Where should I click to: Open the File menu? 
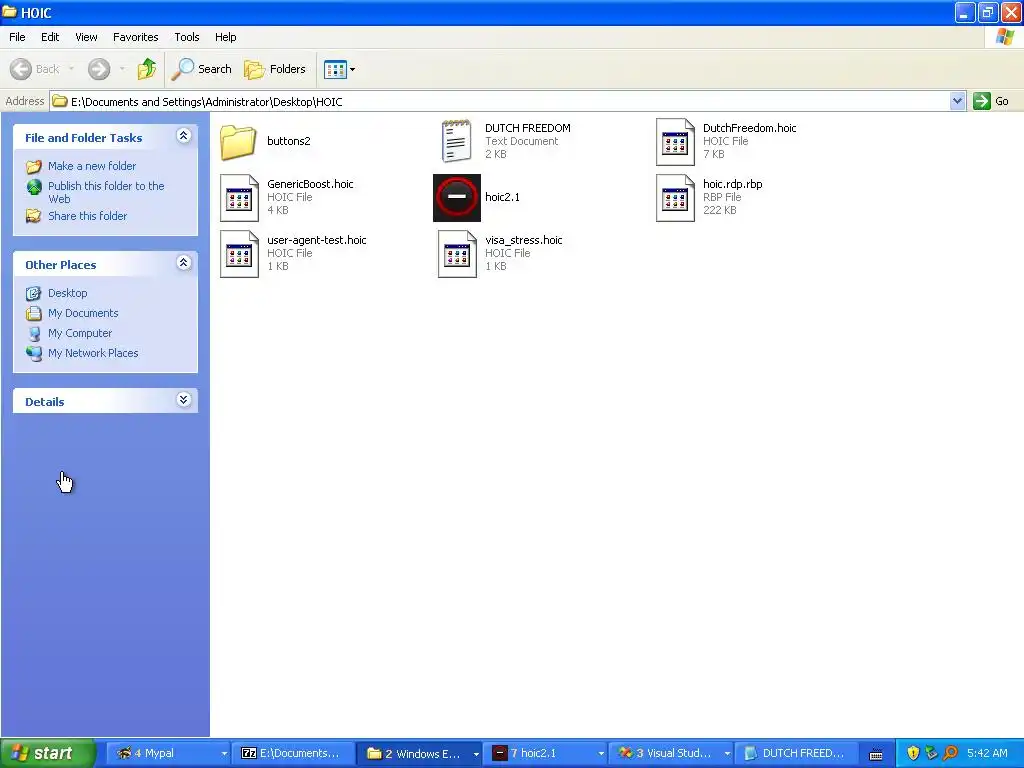pyautogui.click(x=17, y=37)
